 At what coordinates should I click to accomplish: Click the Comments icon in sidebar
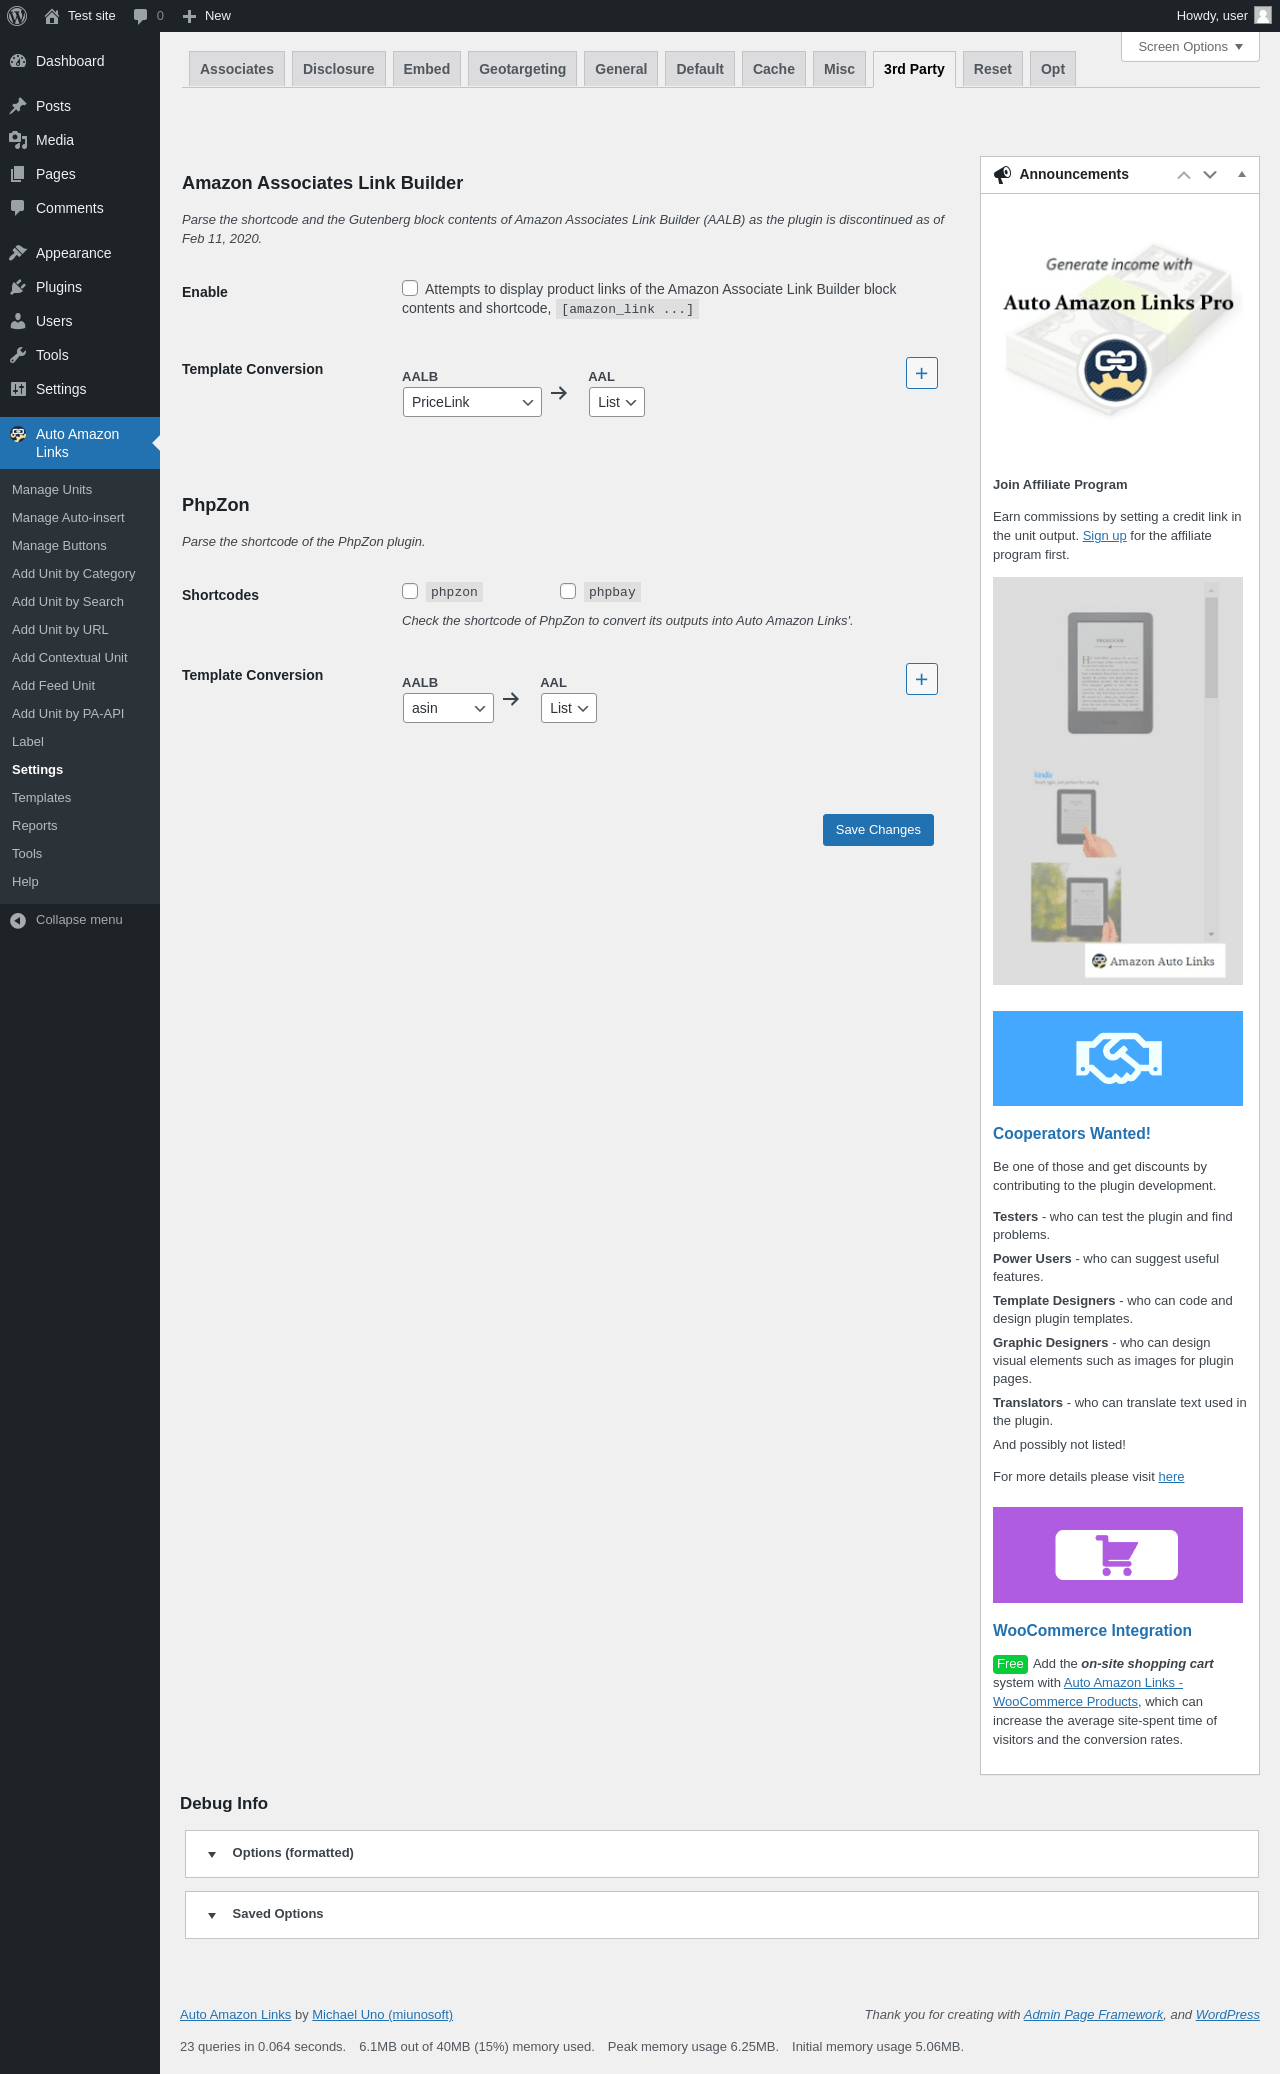click(x=18, y=208)
